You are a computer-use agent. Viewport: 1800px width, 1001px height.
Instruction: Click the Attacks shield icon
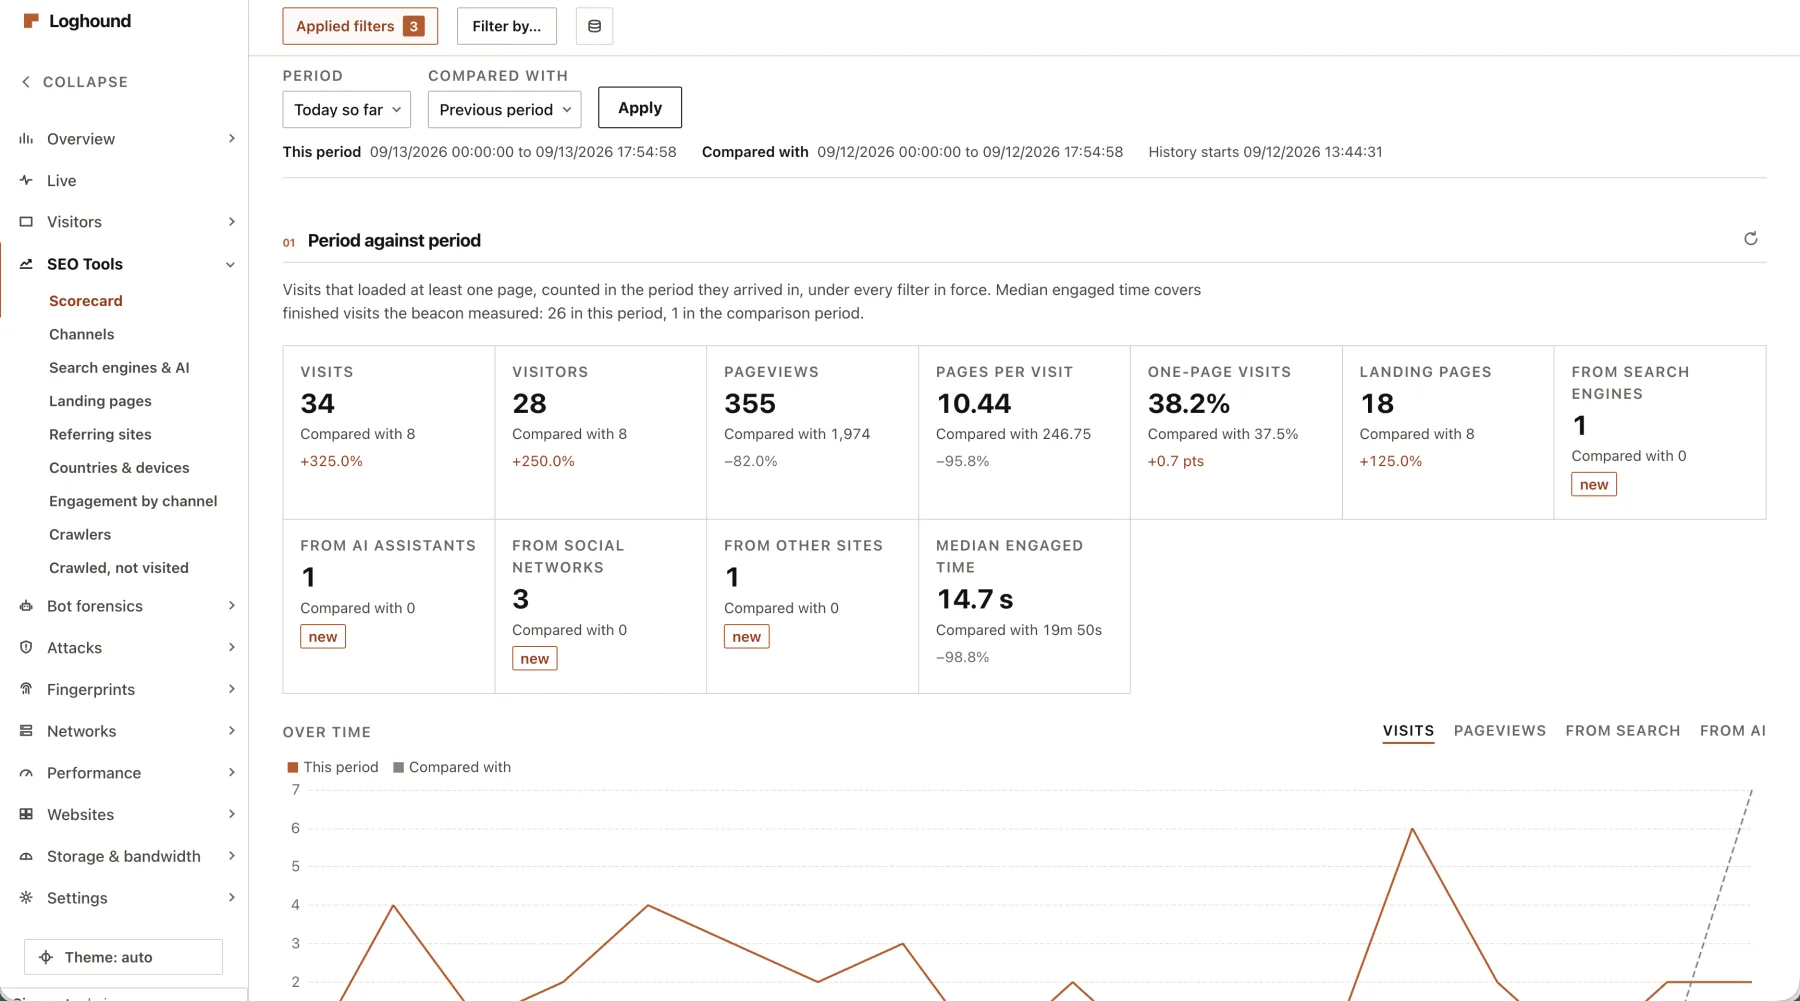pos(26,648)
